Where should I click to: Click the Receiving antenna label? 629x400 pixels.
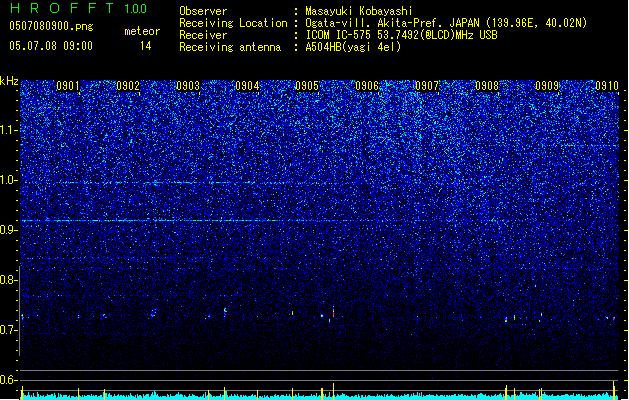tap(230, 47)
